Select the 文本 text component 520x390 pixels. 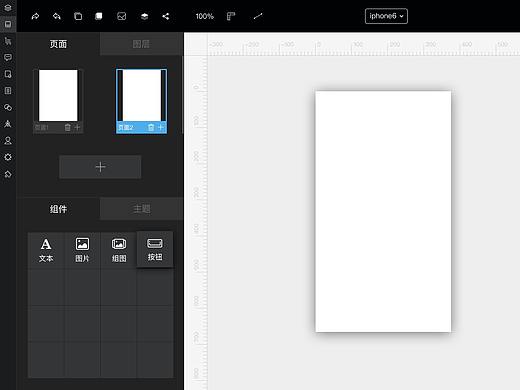click(x=46, y=250)
